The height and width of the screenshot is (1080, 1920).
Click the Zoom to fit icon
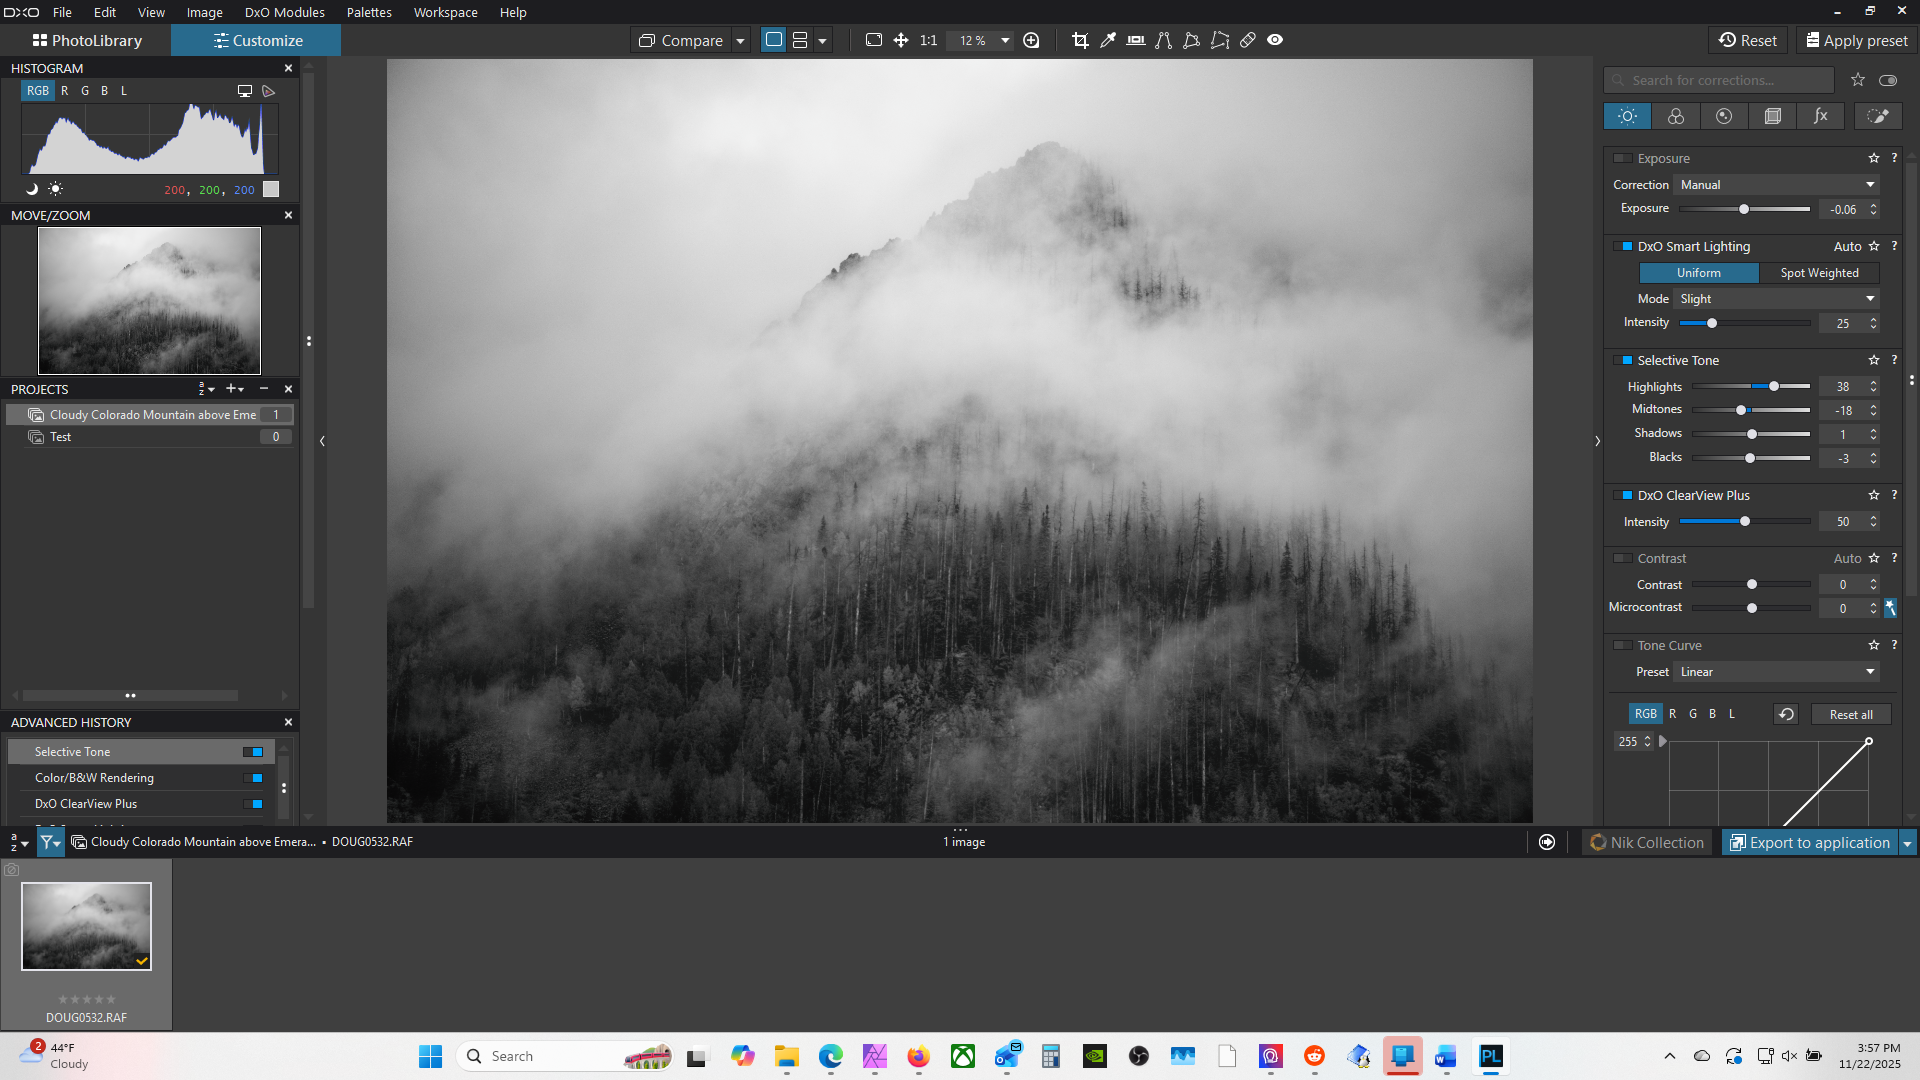pyautogui.click(x=873, y=40)
